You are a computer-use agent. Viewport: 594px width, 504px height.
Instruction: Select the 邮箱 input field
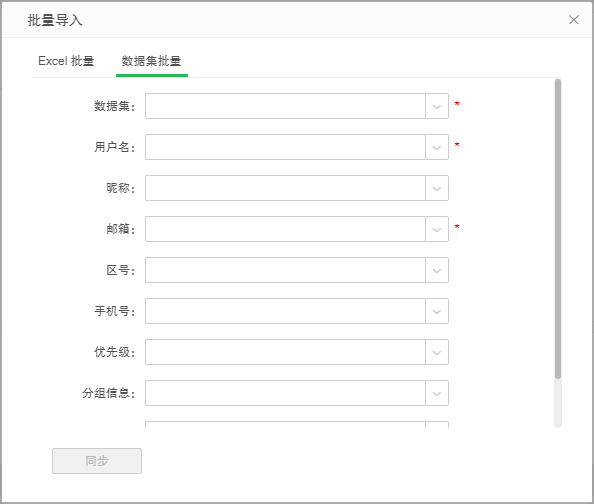click(285, 229)
